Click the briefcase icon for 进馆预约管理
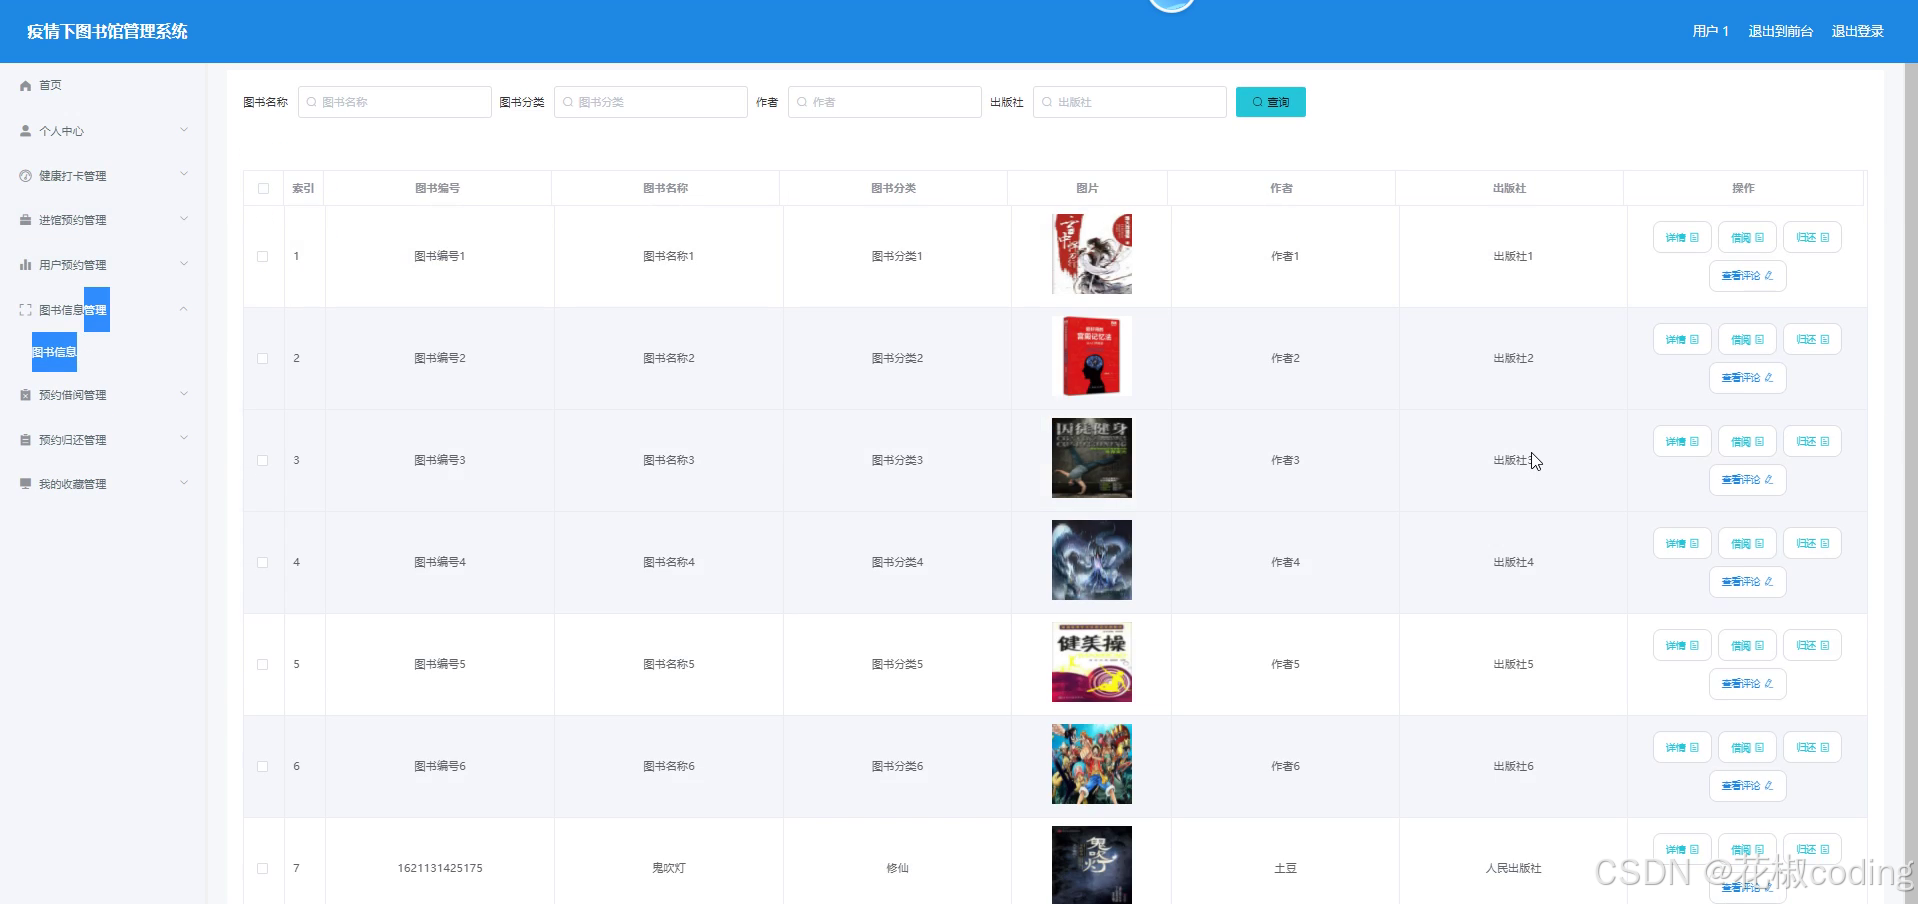 (x=26, y=220)
